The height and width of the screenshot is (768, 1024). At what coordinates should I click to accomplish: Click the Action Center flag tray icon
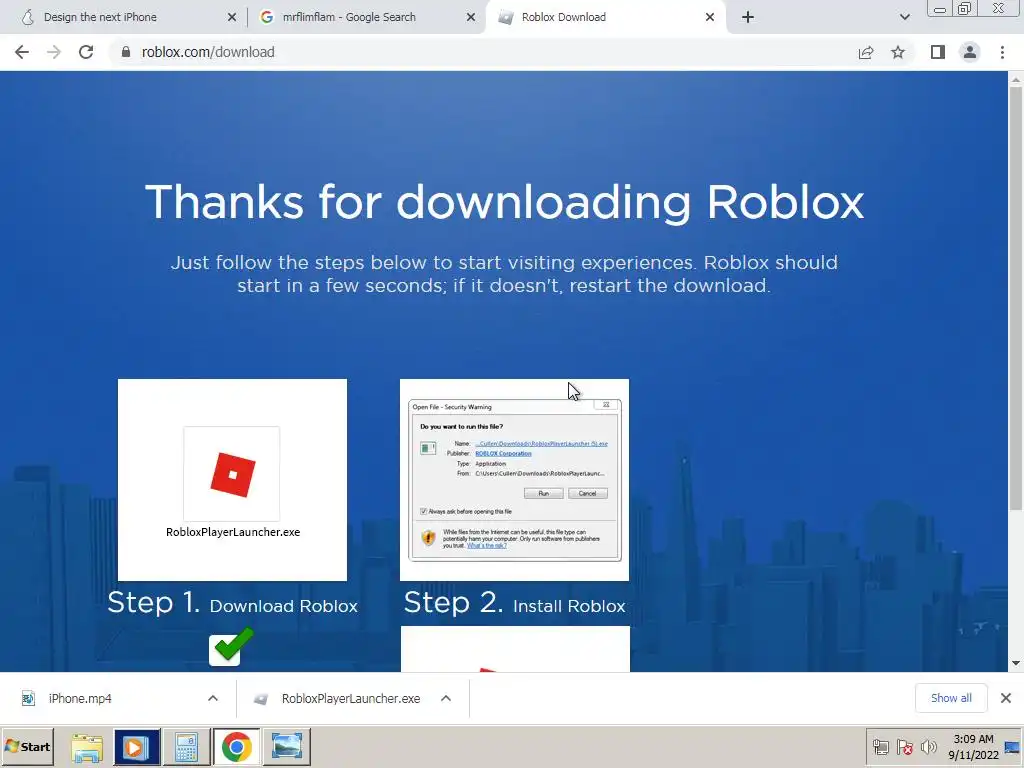pos(904,747)
